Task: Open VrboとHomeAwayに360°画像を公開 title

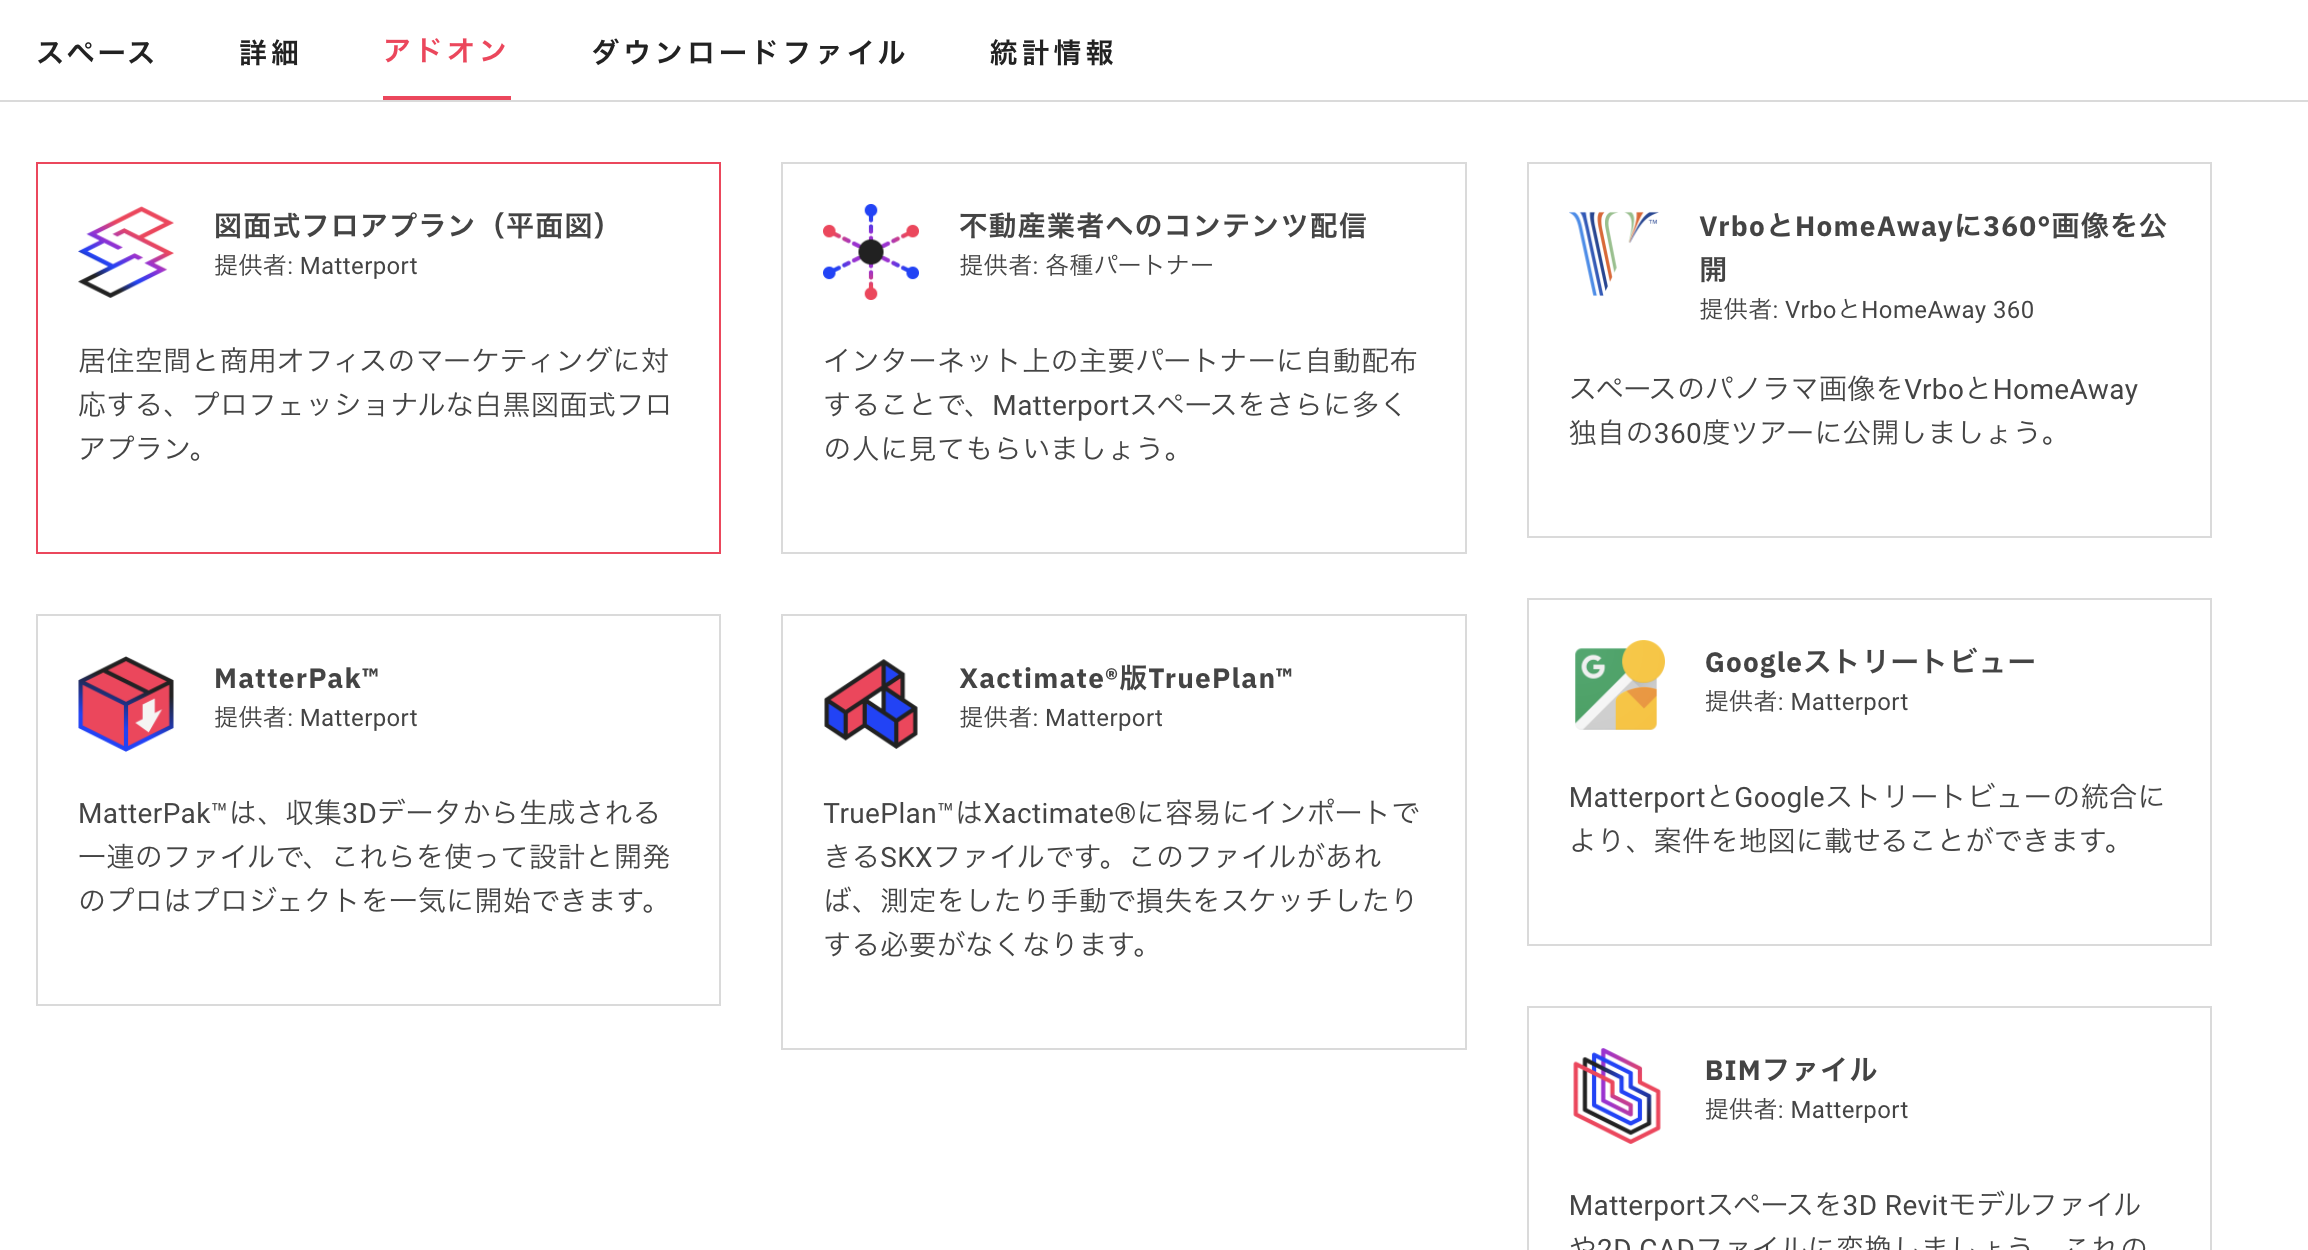Action: [x=1933, y=247]
